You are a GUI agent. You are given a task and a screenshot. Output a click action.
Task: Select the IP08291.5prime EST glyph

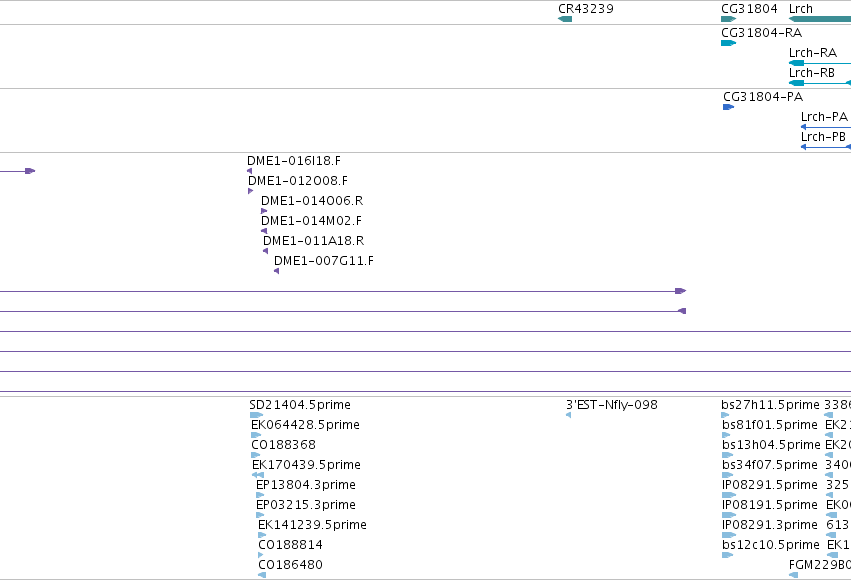729,495
